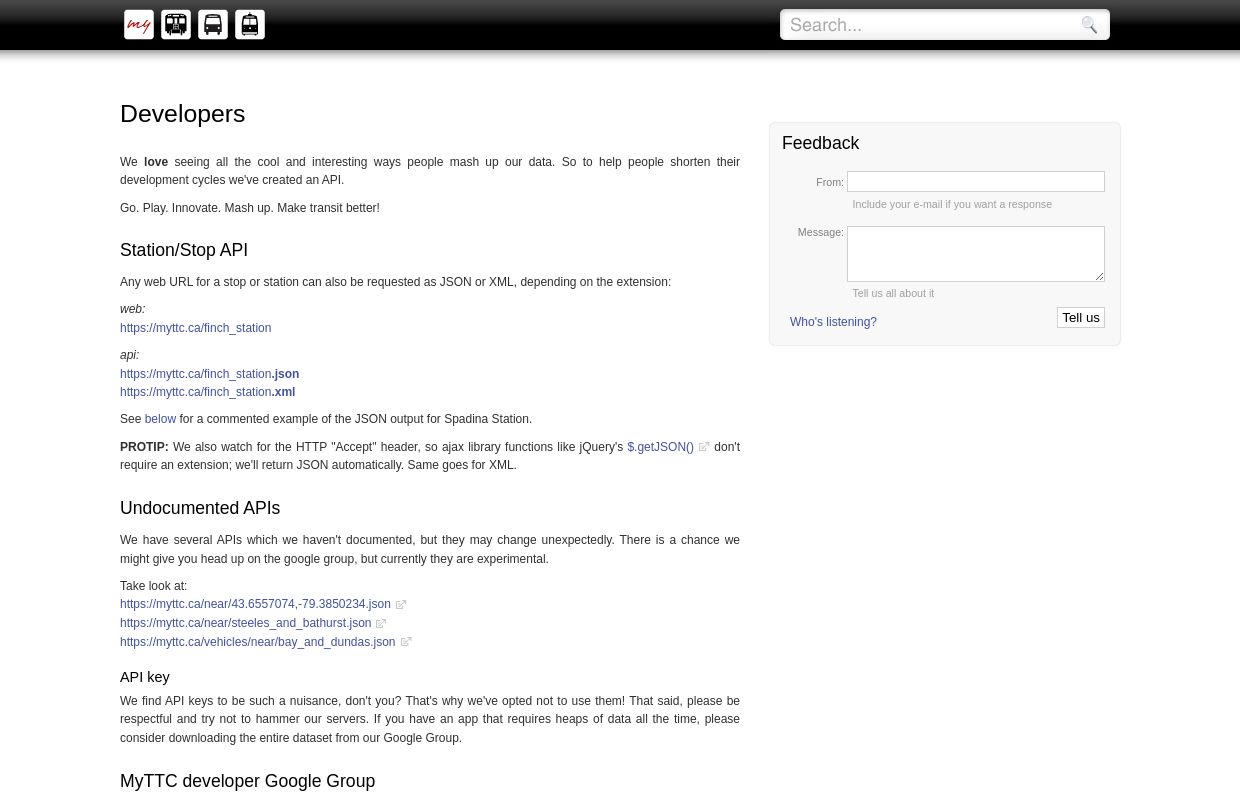This screenshot has width=1240, height=800.
Task: Open the streetcar icon in header
Action: tap(250, 25)
